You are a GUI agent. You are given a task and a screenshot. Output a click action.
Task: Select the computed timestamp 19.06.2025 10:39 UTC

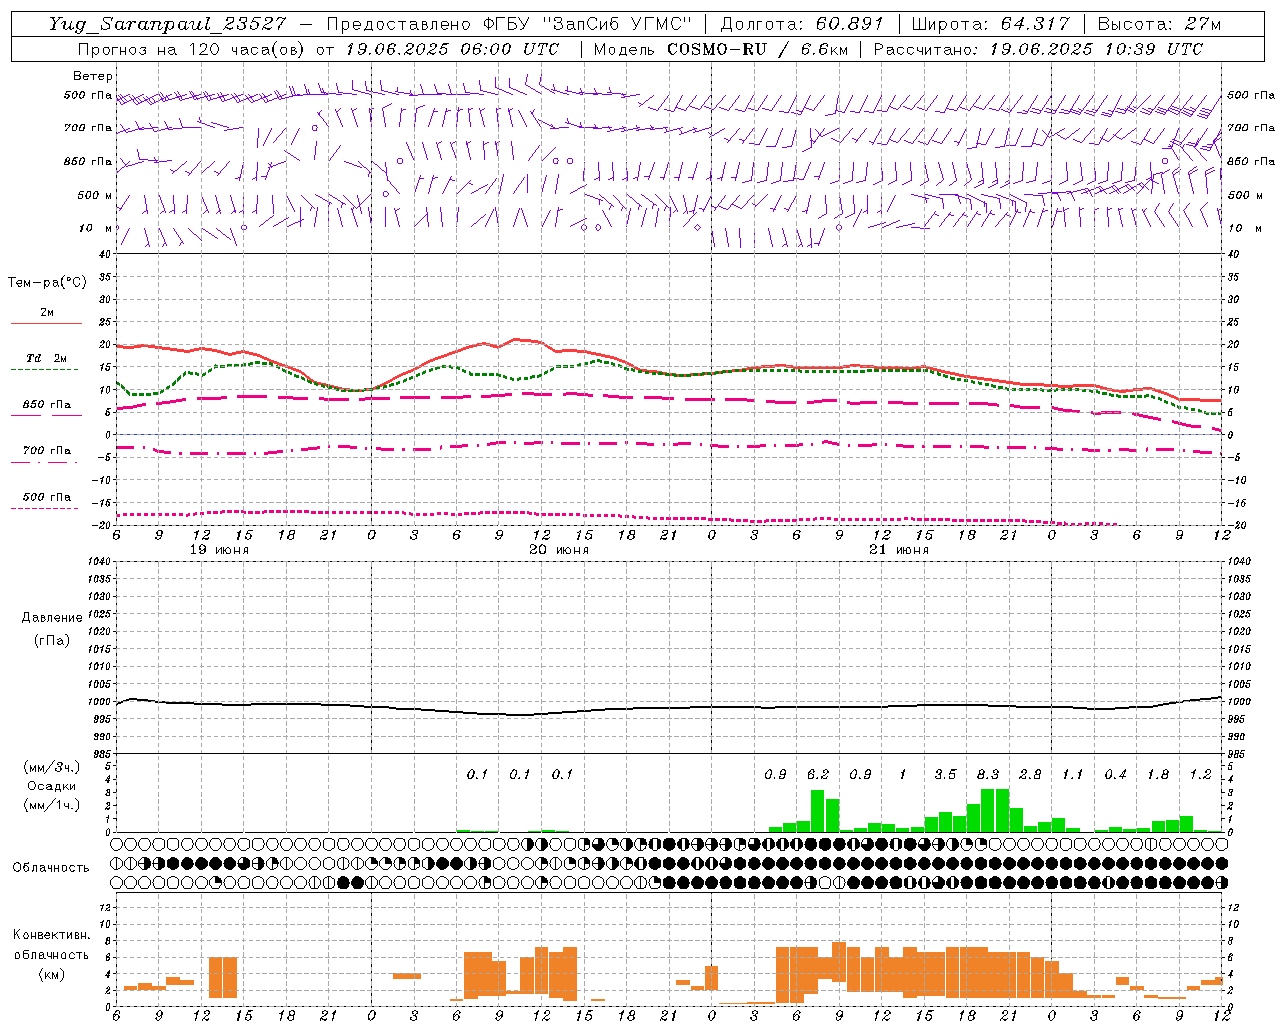[1095, 49]
